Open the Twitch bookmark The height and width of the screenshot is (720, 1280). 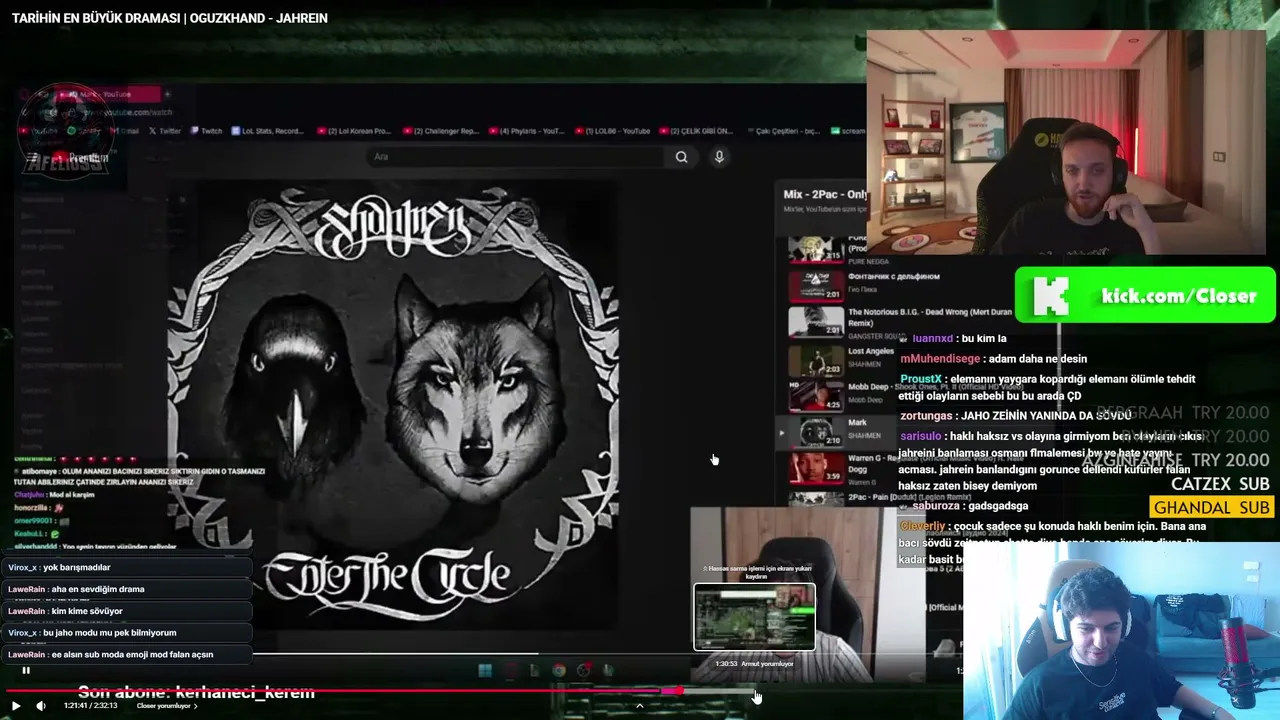click(206, 131)
